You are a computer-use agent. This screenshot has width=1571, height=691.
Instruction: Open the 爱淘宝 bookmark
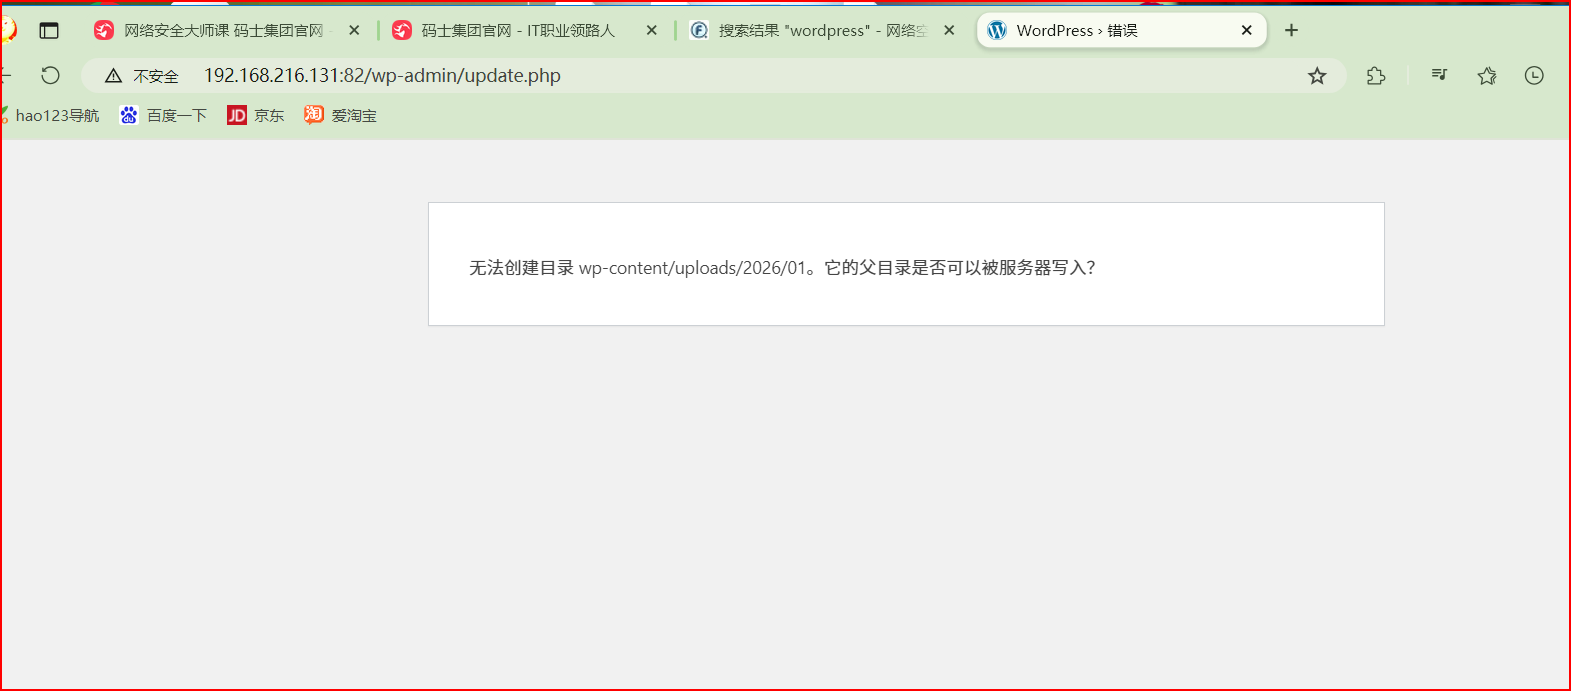341,116
